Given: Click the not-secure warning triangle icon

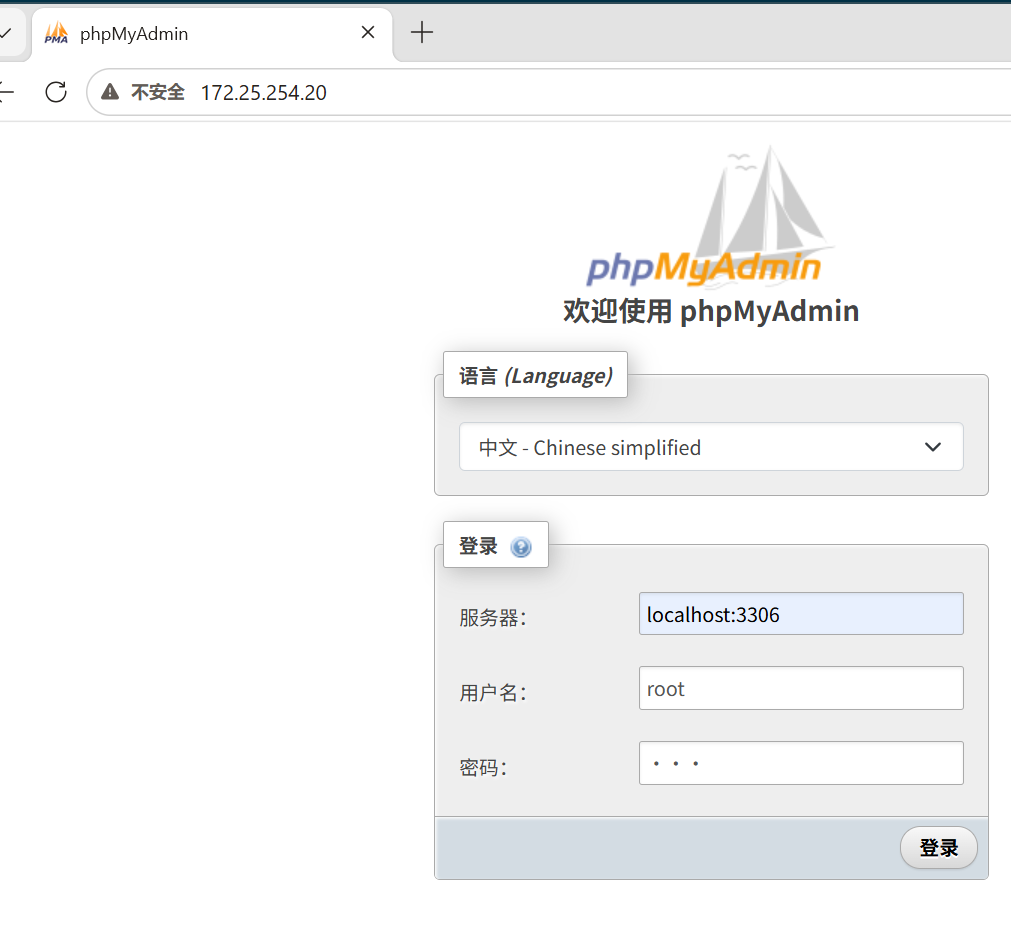Looking at the screenshot, I should [x=110, y=92].
